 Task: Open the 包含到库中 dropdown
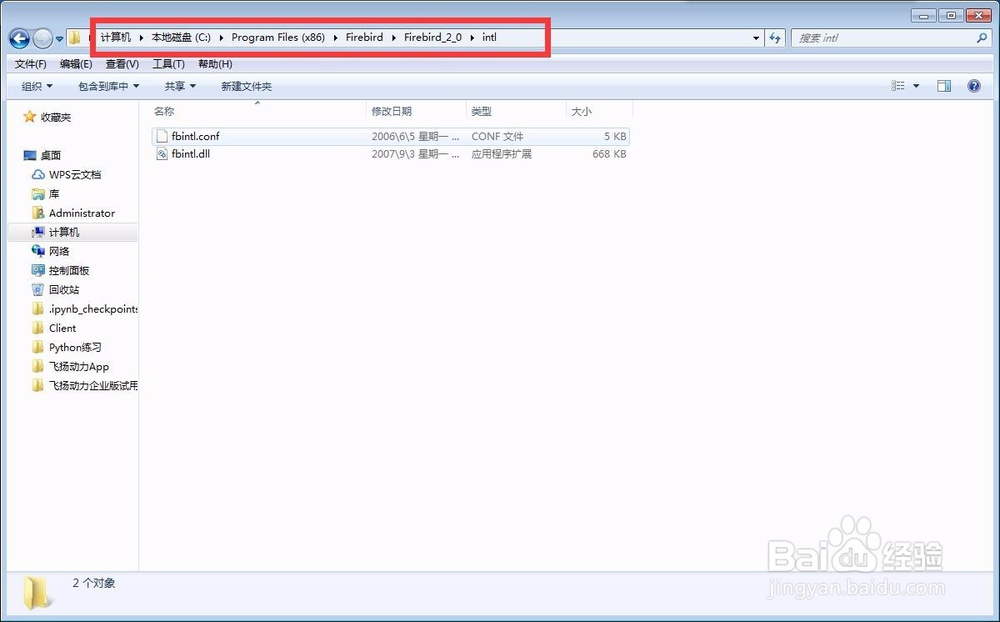[x=108, y=86]
